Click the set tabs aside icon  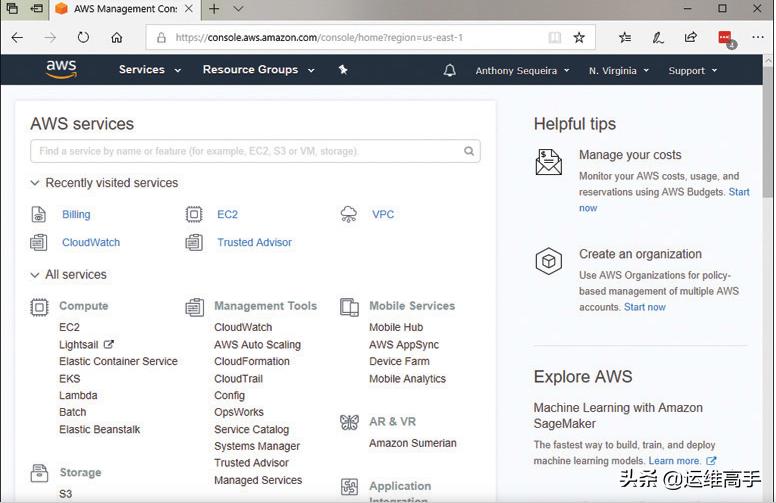click(x=37, y=8)
